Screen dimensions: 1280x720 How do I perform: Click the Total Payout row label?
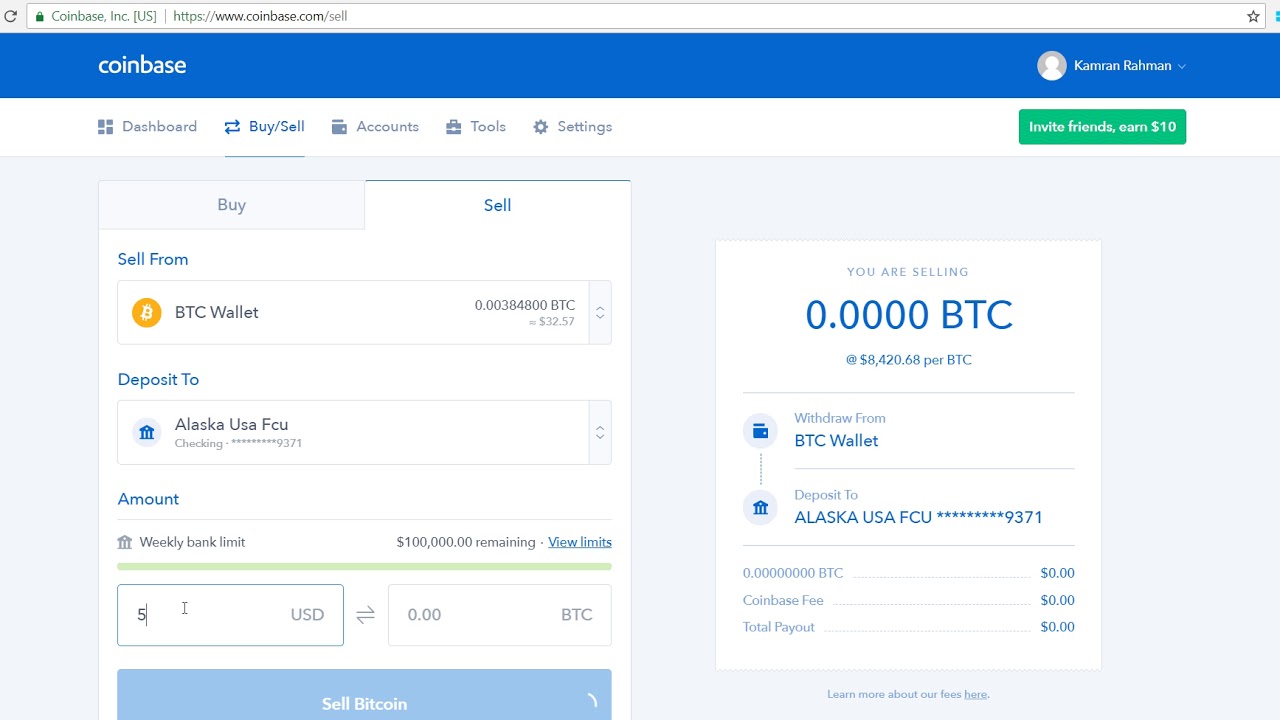pyautogui.click(x=779, y=627)
